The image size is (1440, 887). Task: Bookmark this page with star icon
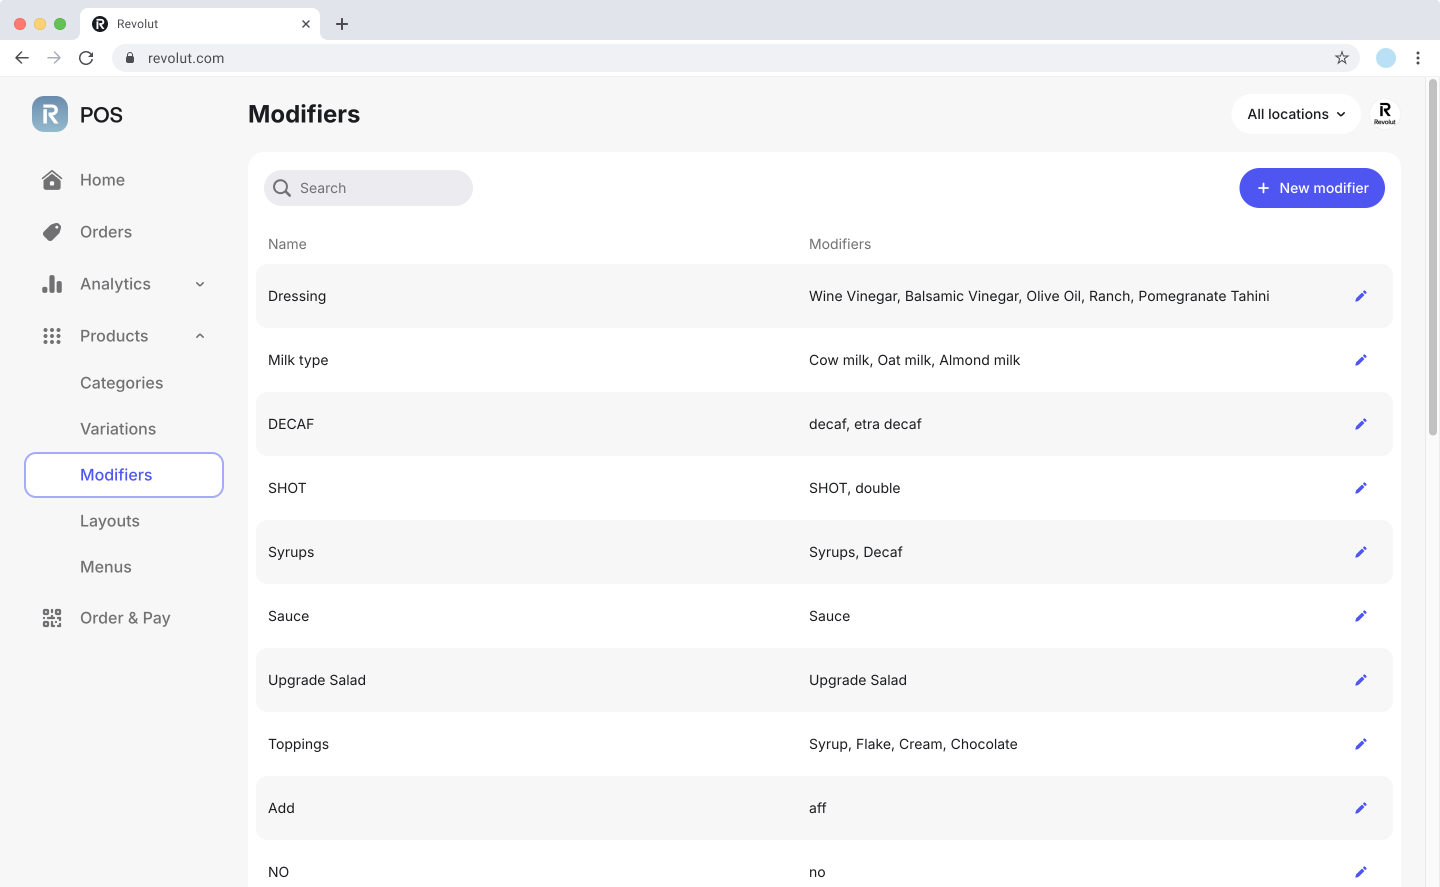(1341, 58)
